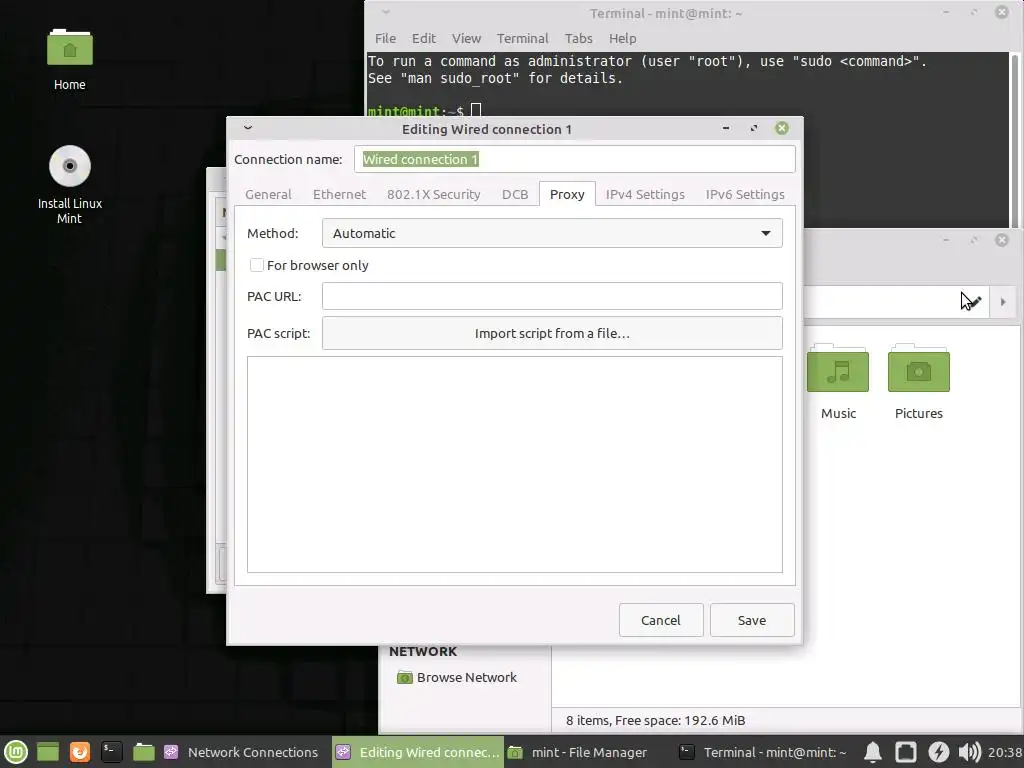
Task: Click Import script from a file button
Action: point(552,333)
